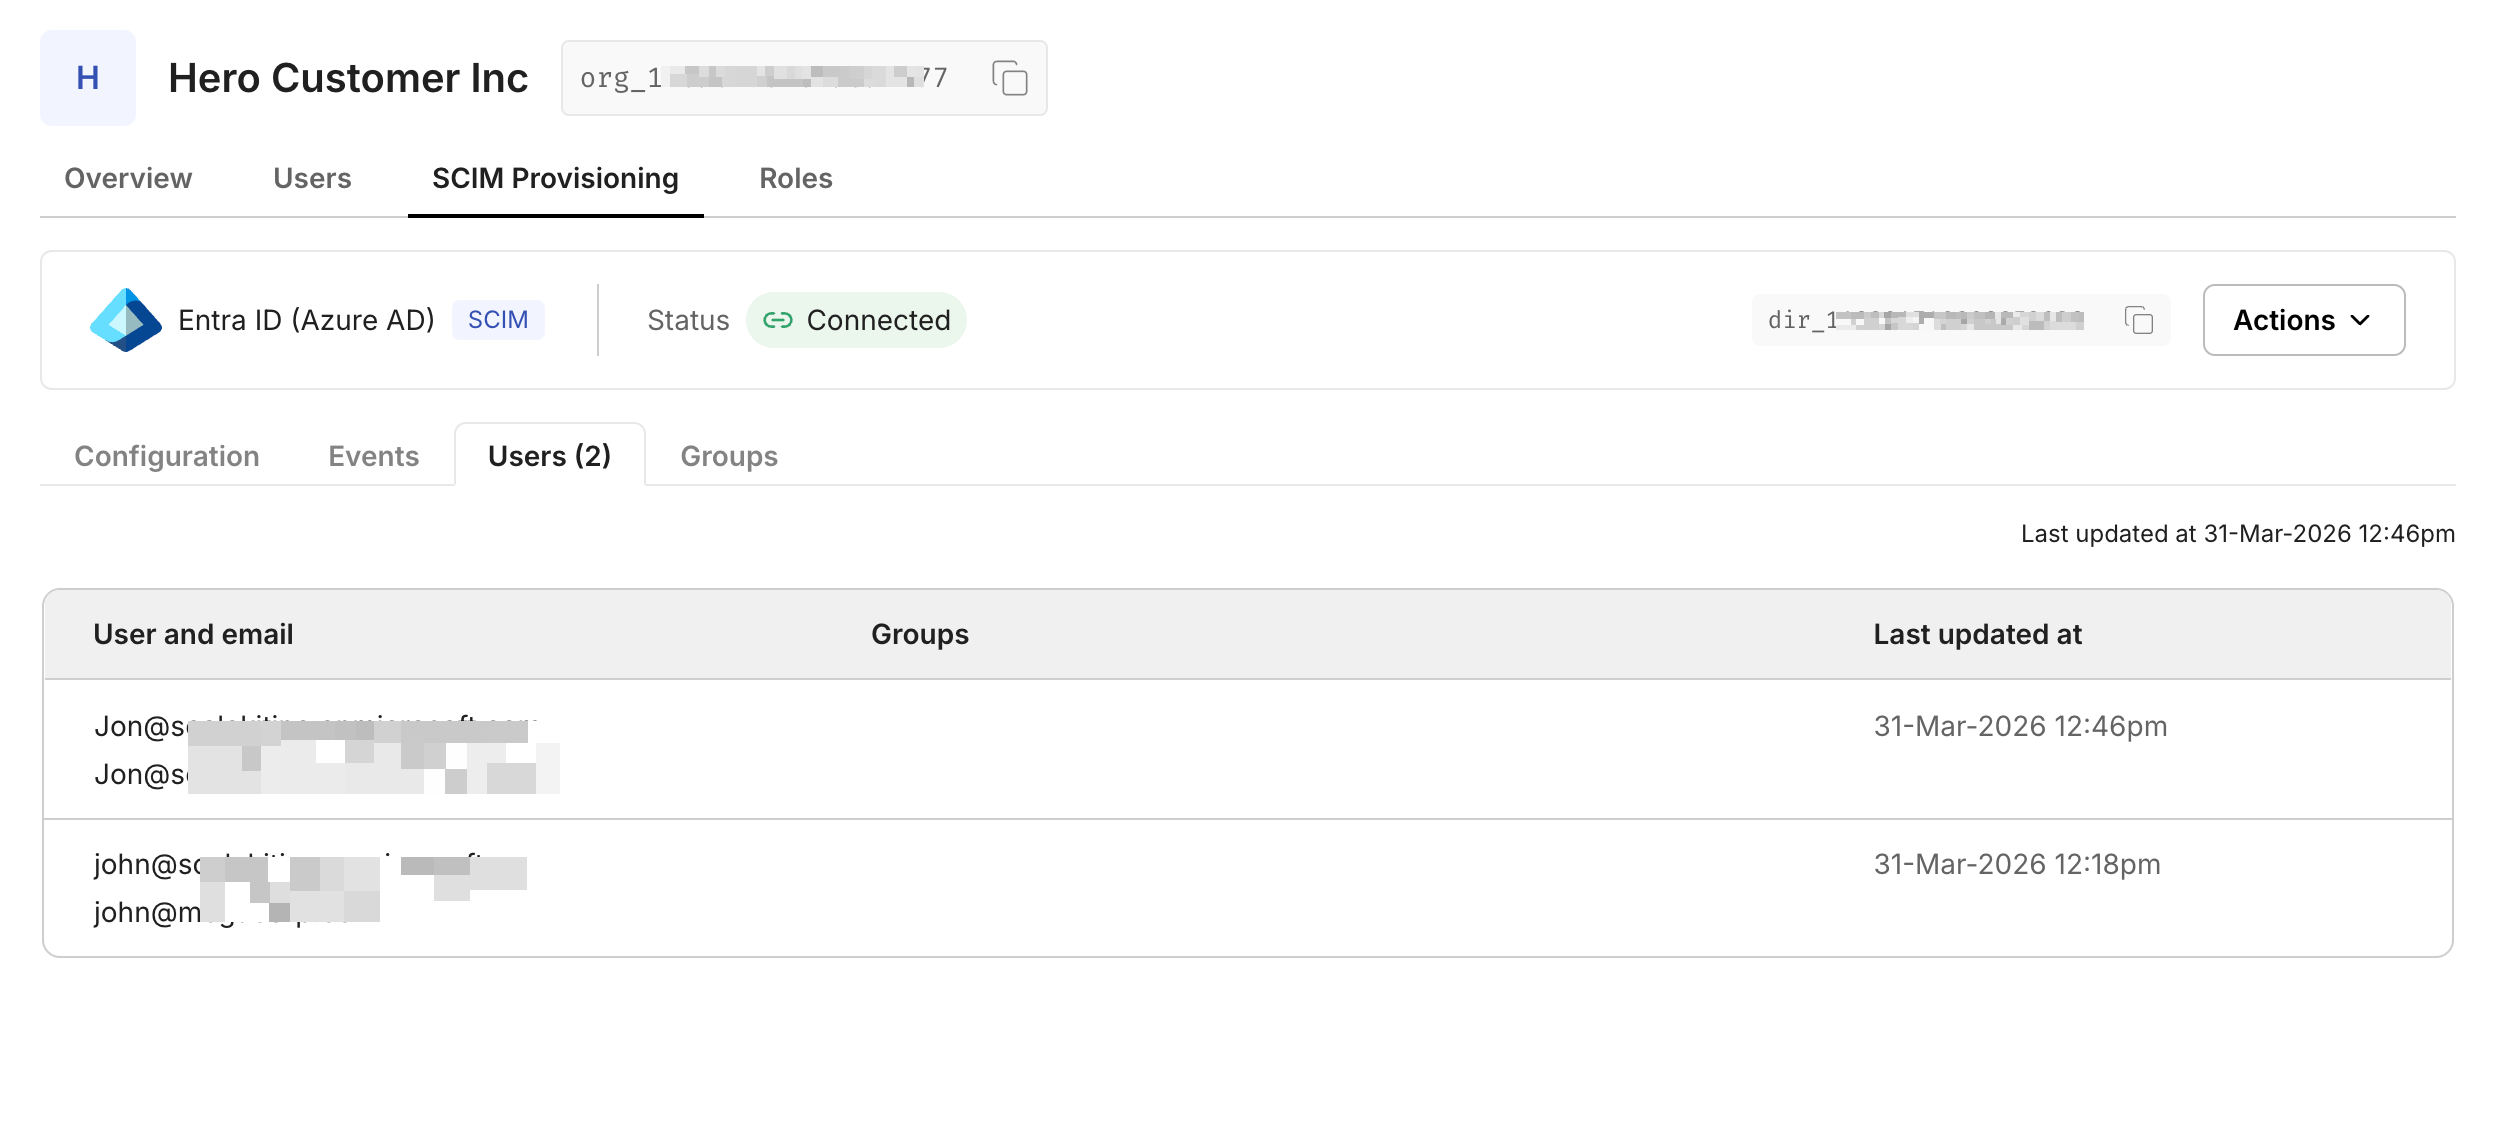Click the Users (2) tab label
Image resolution: width=2520 pixels, height=1124 pixels.
548,456
